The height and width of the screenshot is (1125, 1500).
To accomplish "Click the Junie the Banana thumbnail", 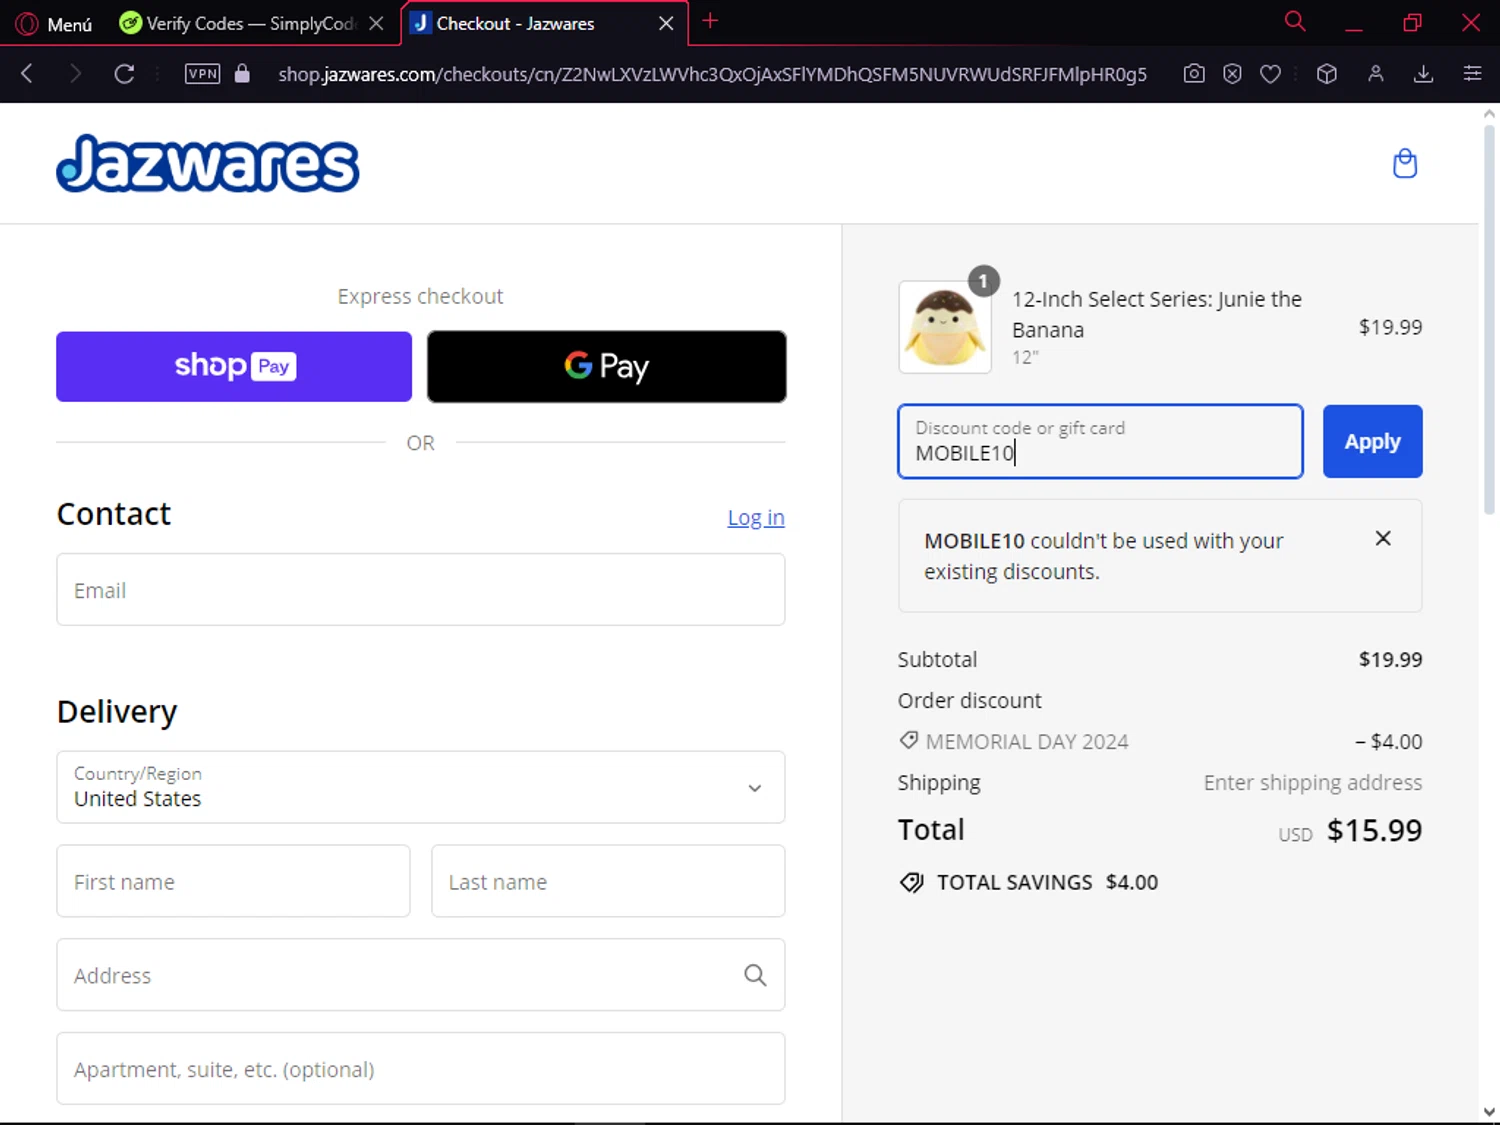I will click(x=945, y=327).
